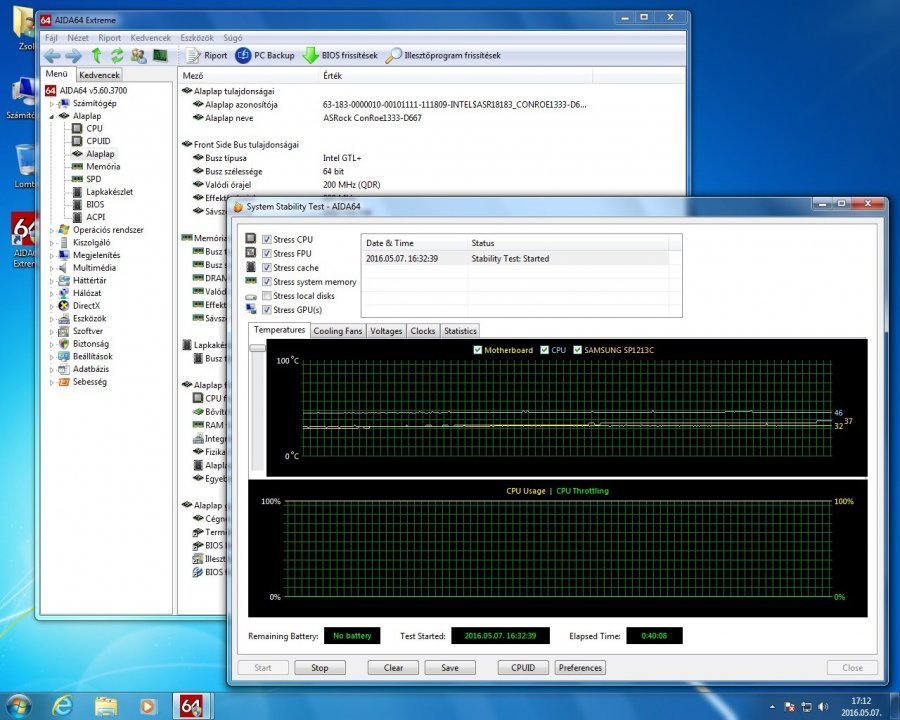Expand the Operációs rendszer node
The image size is (900, 720).
pyautogui.click(x=52, y=230)
